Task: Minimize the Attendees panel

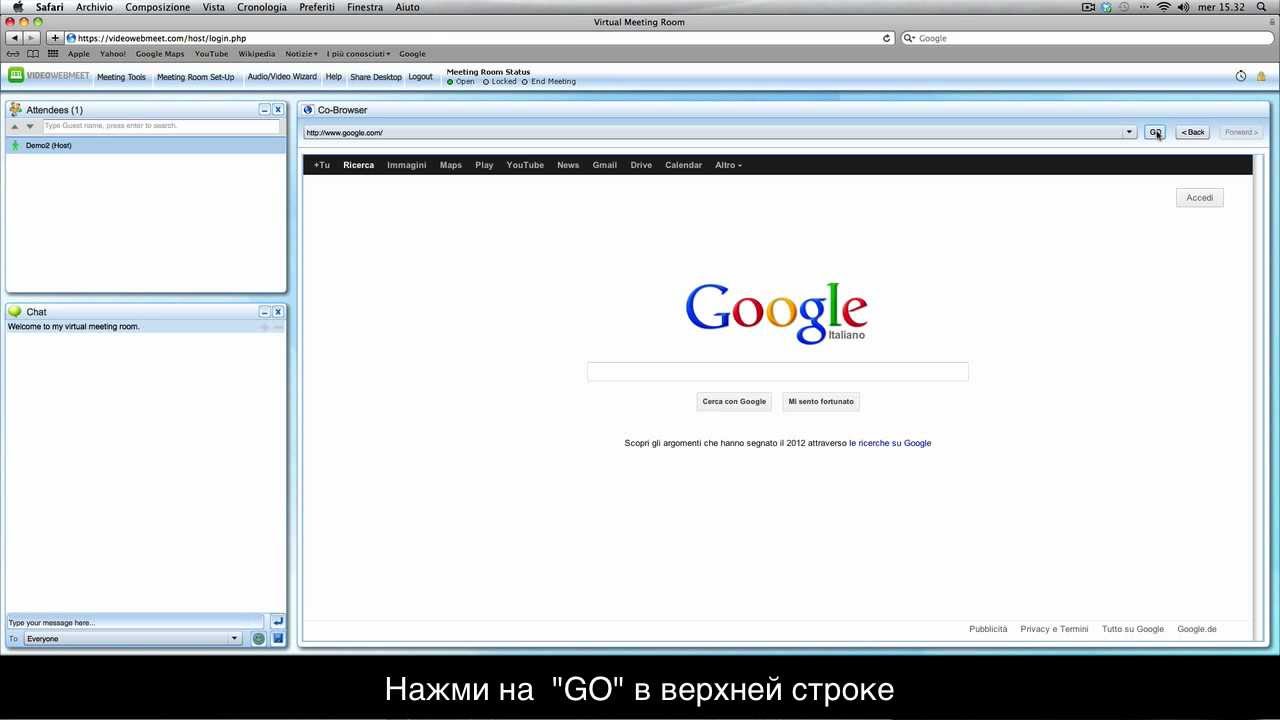Action: pyautogui.click(x=264, y=110)
